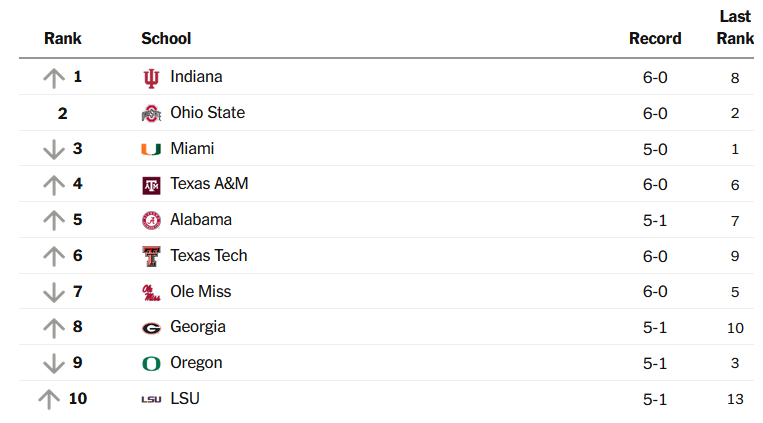Viewport: 763px width, 423px height.
Task: Click the down arrow beside rank 9
Action: pos(53,363)
